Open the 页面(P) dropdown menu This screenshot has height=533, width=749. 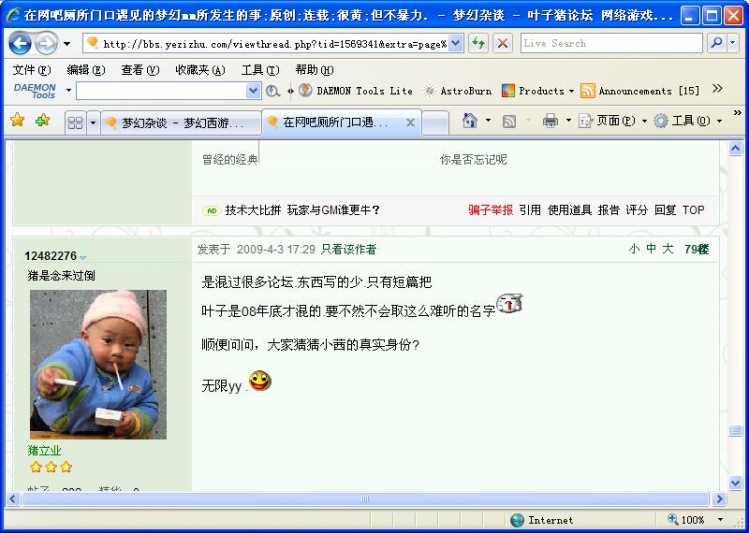click(x=614, y=121)
